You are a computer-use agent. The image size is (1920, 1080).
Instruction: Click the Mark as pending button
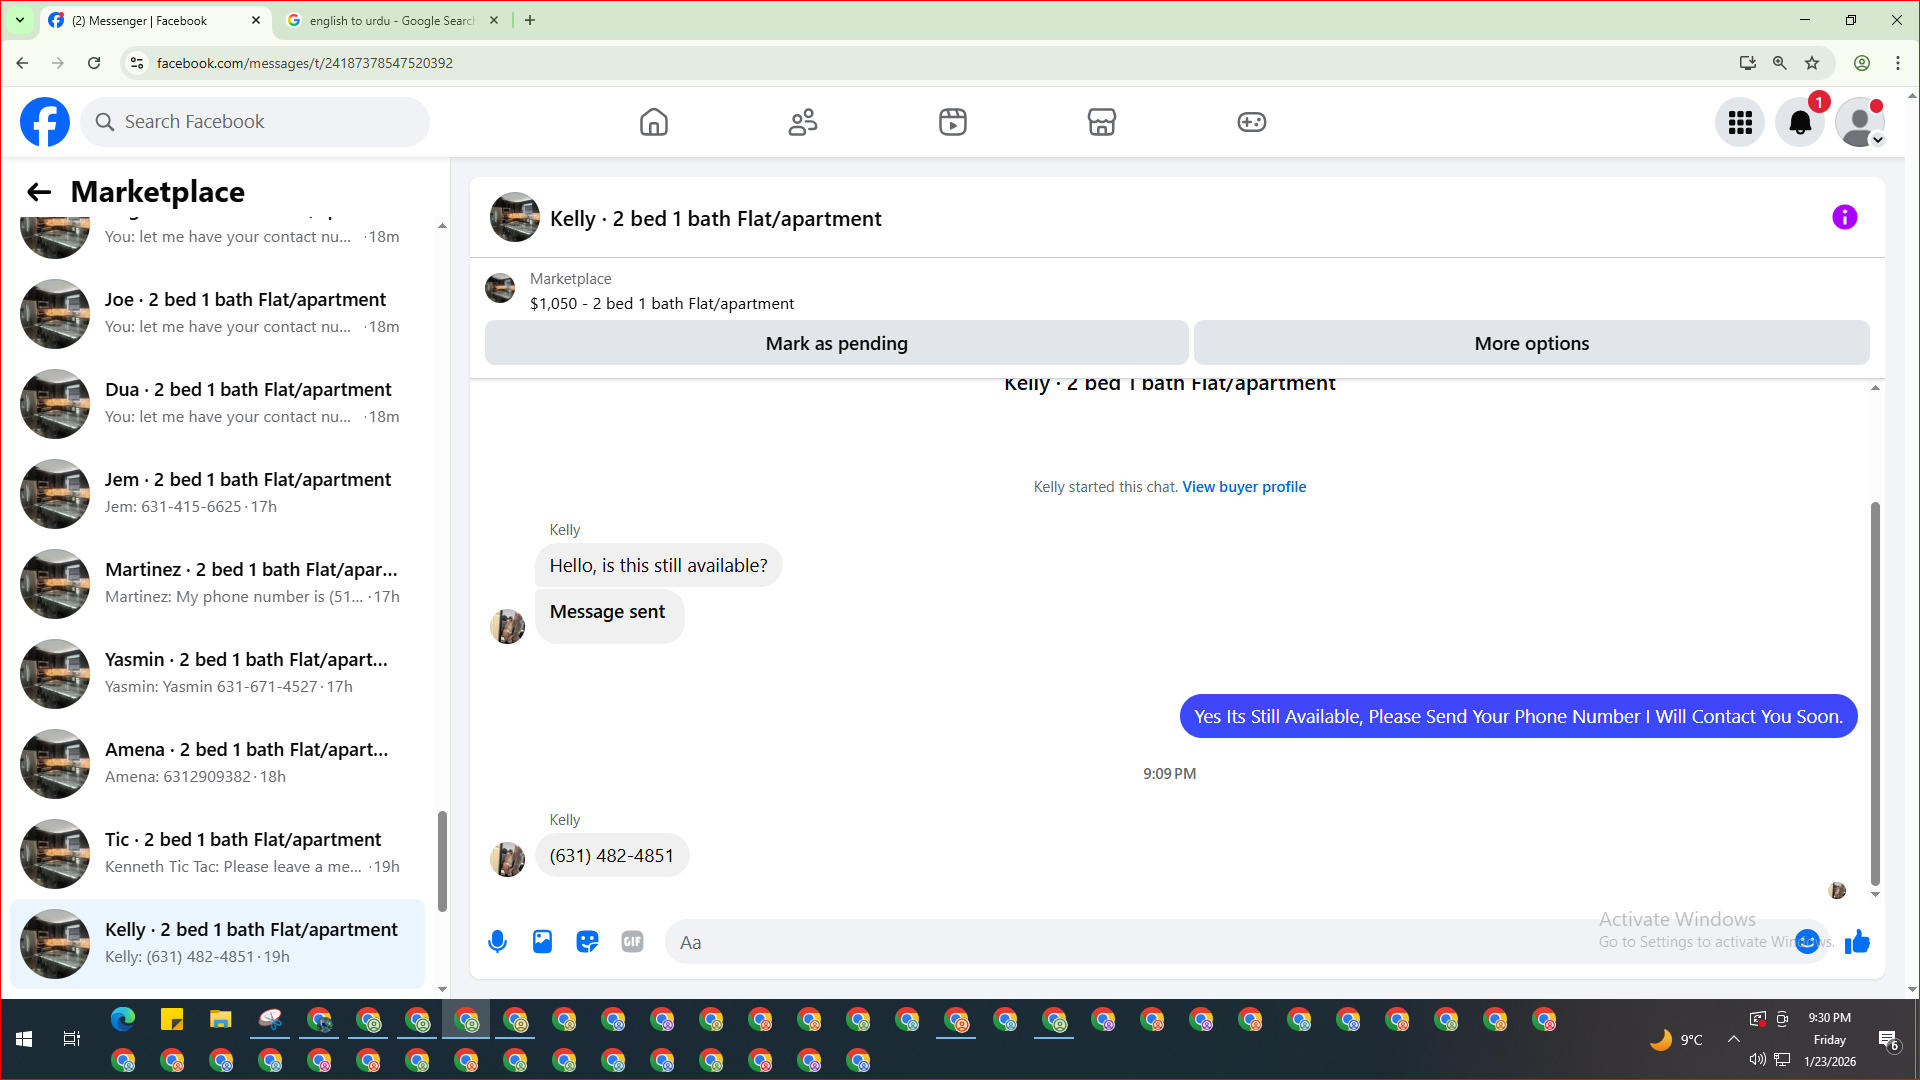(836, 343)
